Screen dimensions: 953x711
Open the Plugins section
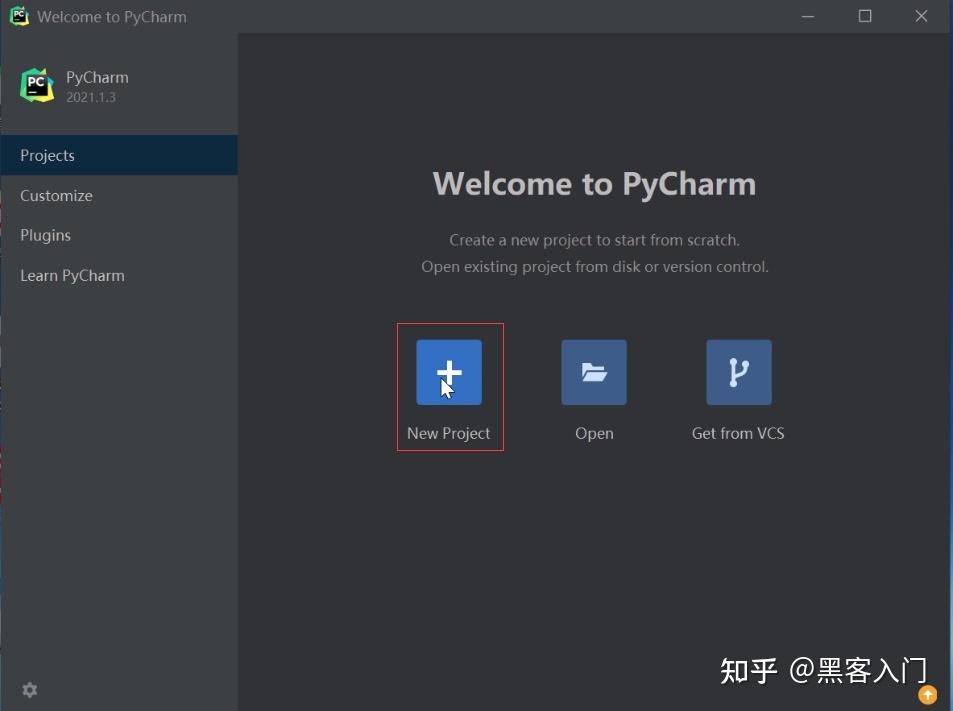pos(46,235)
